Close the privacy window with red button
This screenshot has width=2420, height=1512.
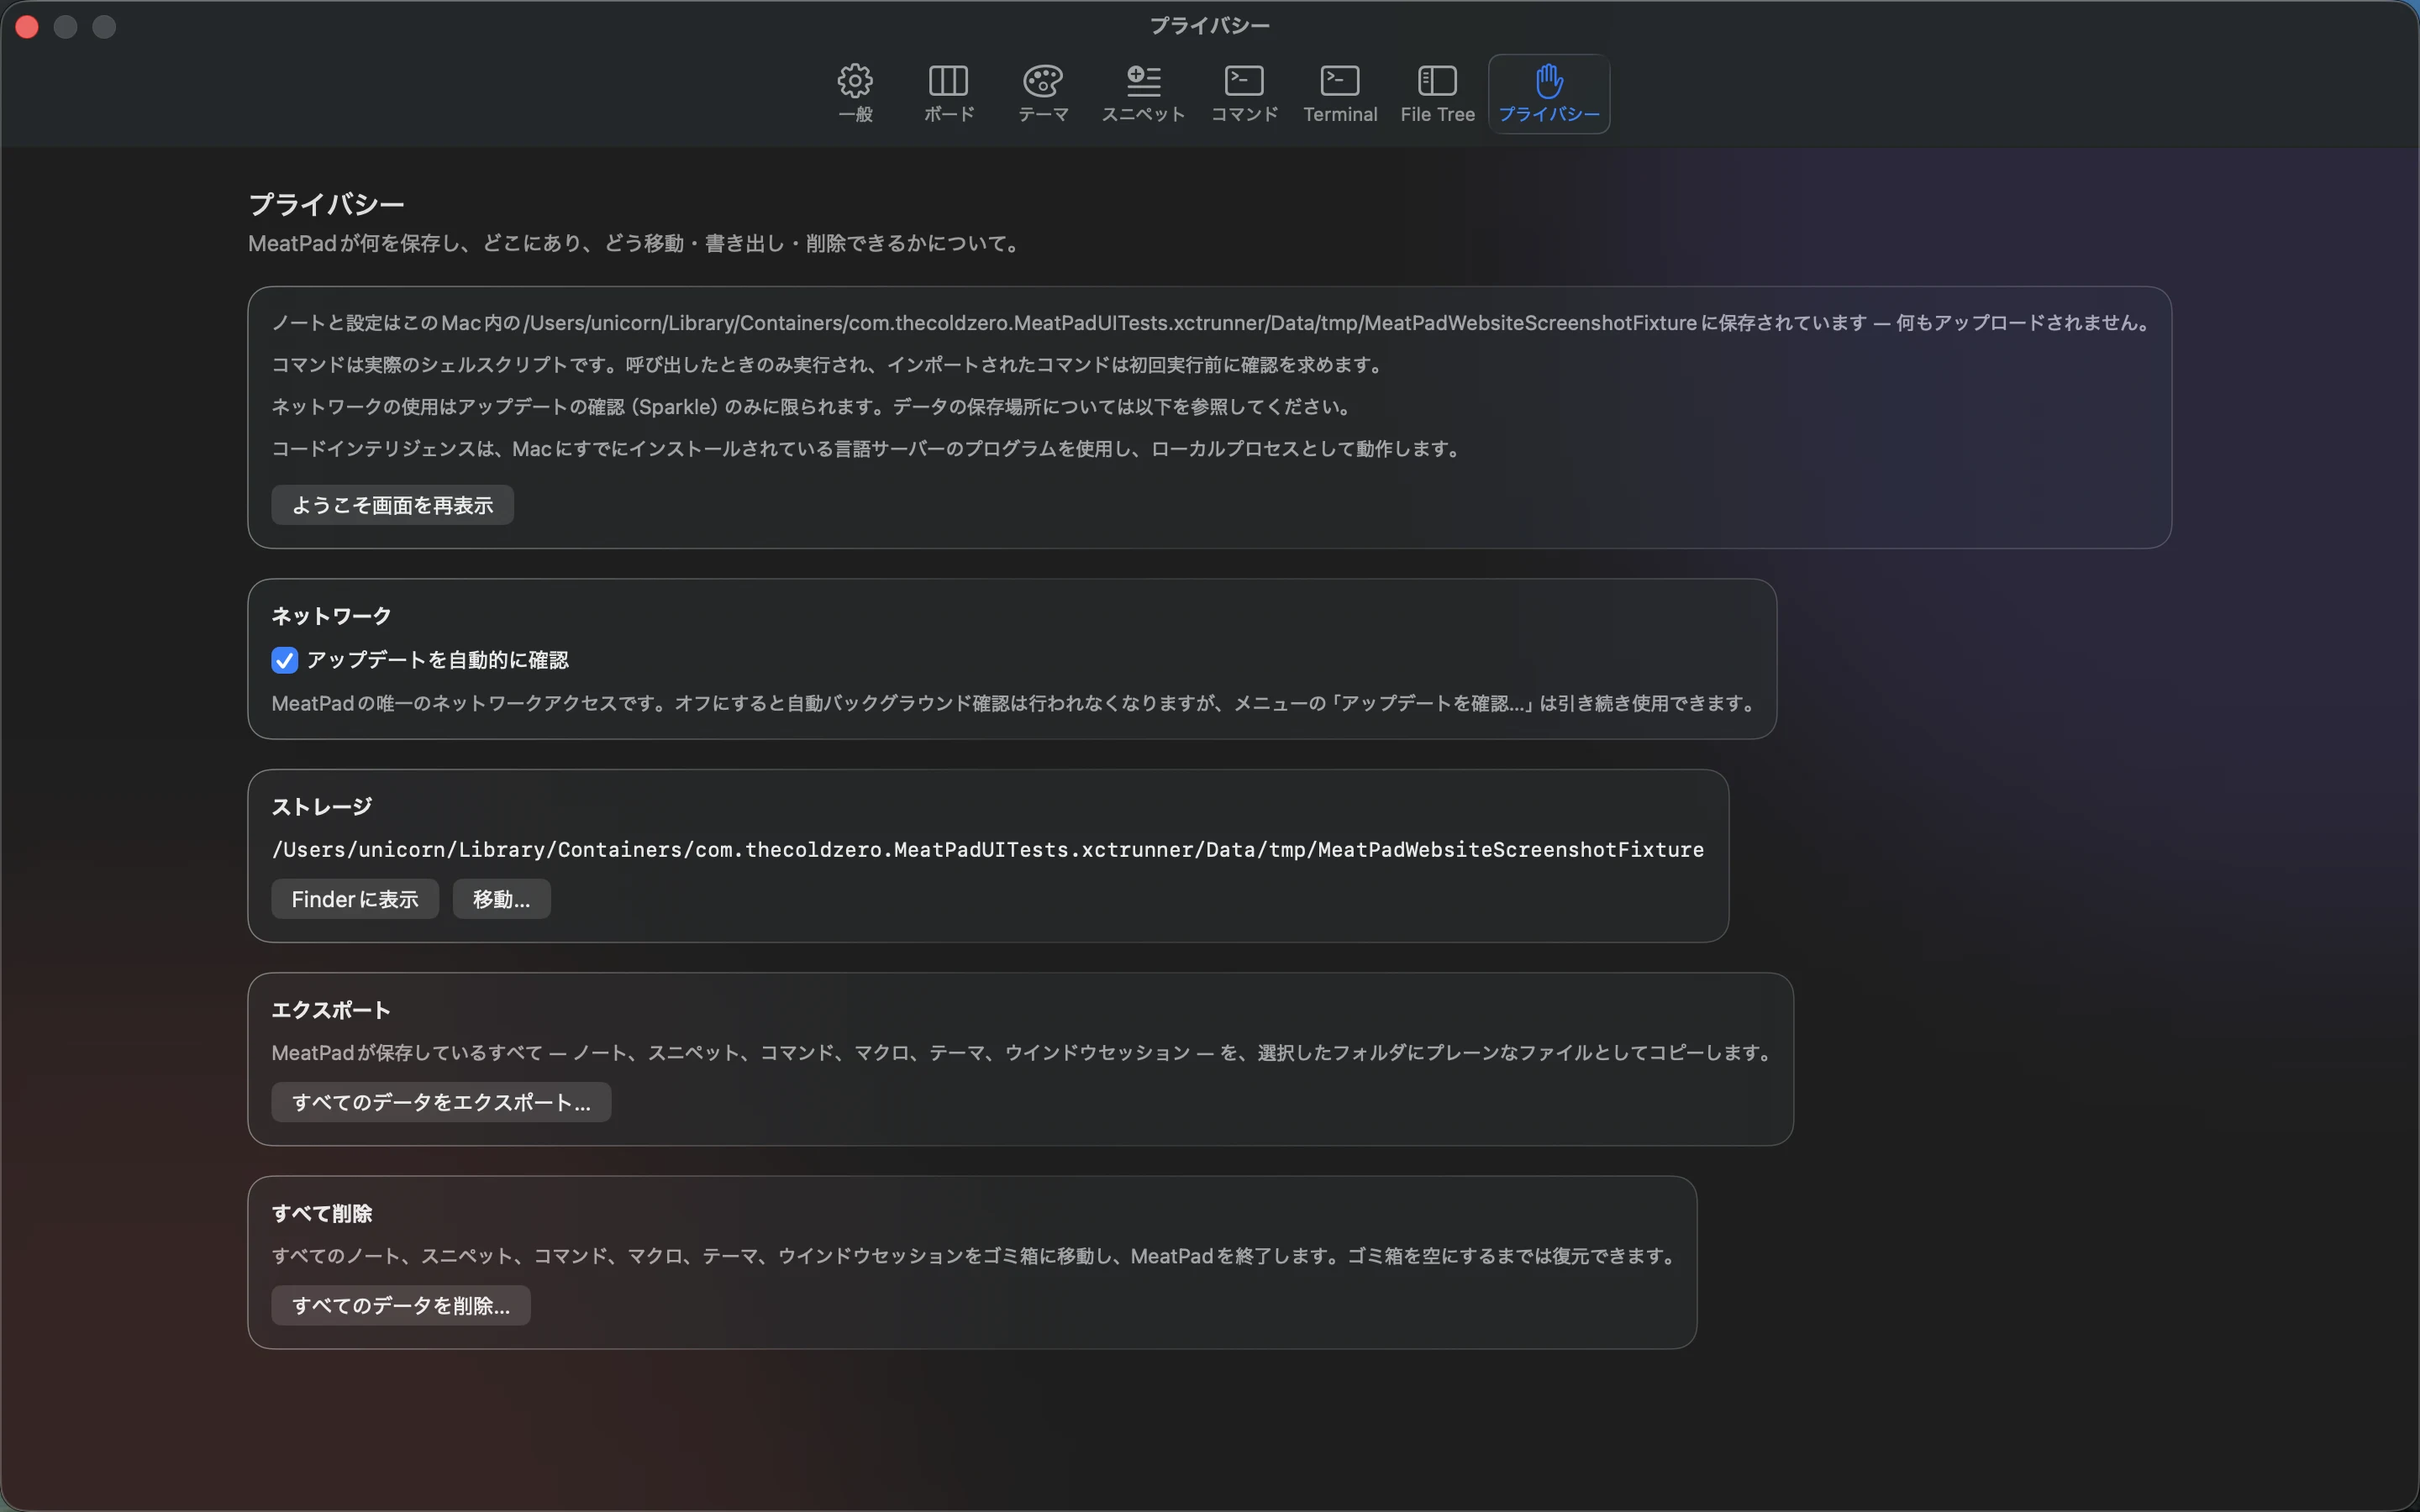27,27
